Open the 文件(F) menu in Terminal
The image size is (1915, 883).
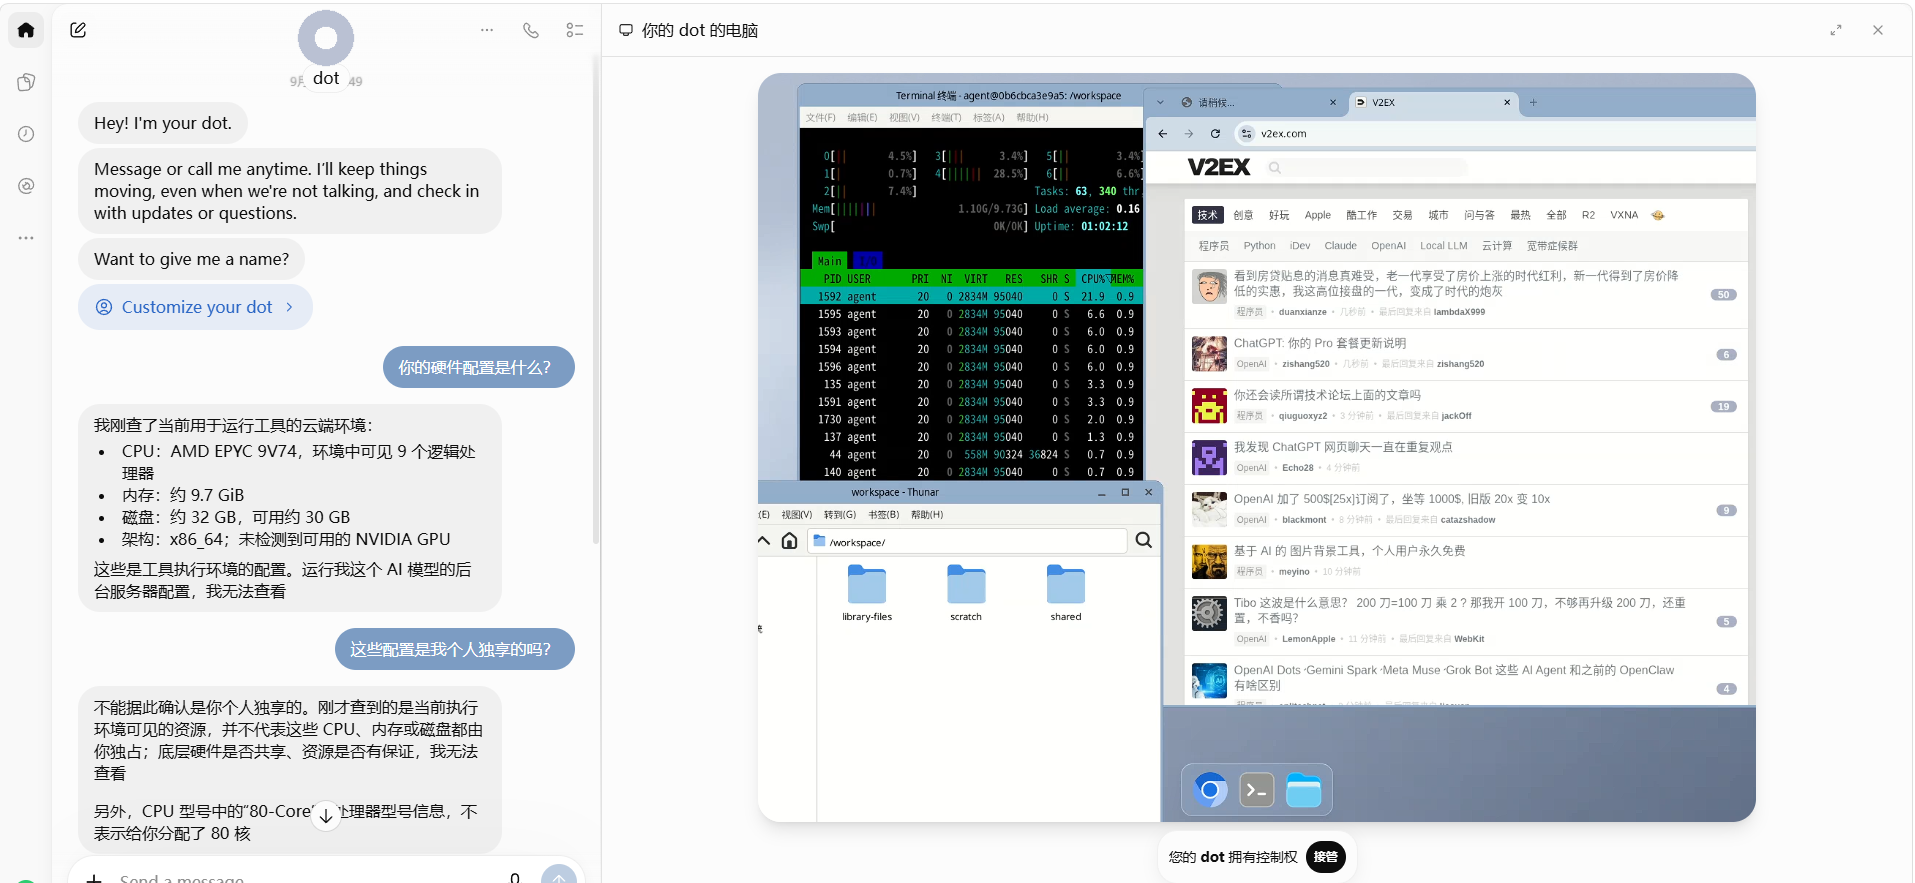(x=821, y=118)
